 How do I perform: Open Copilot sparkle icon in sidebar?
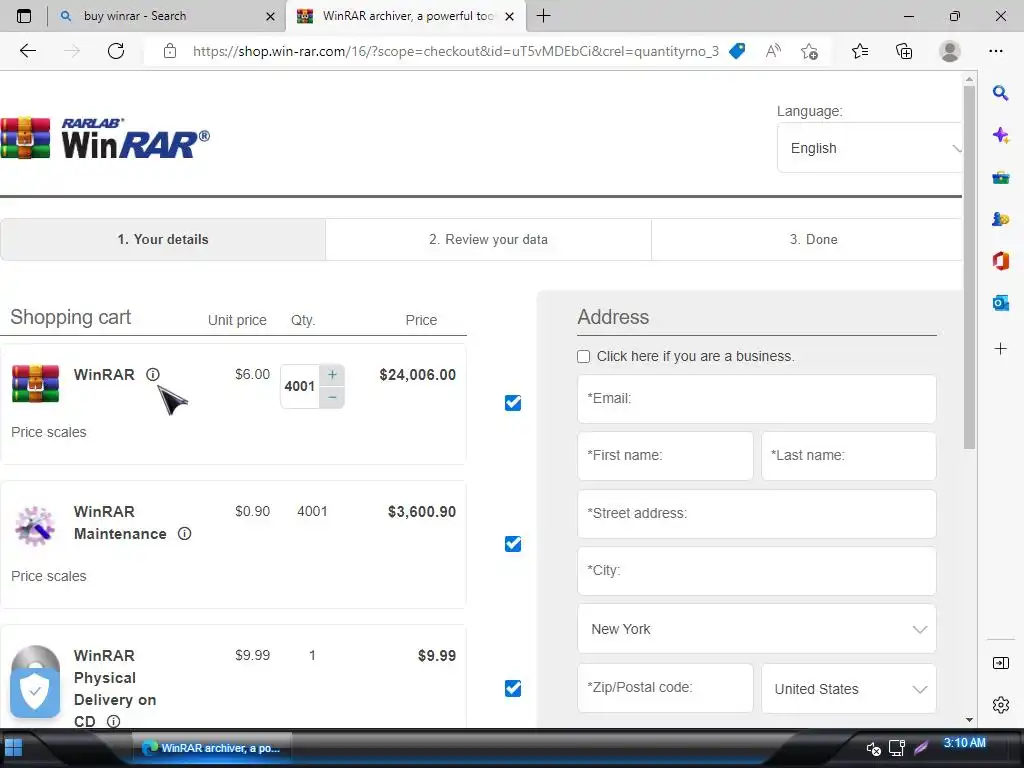1000,135
